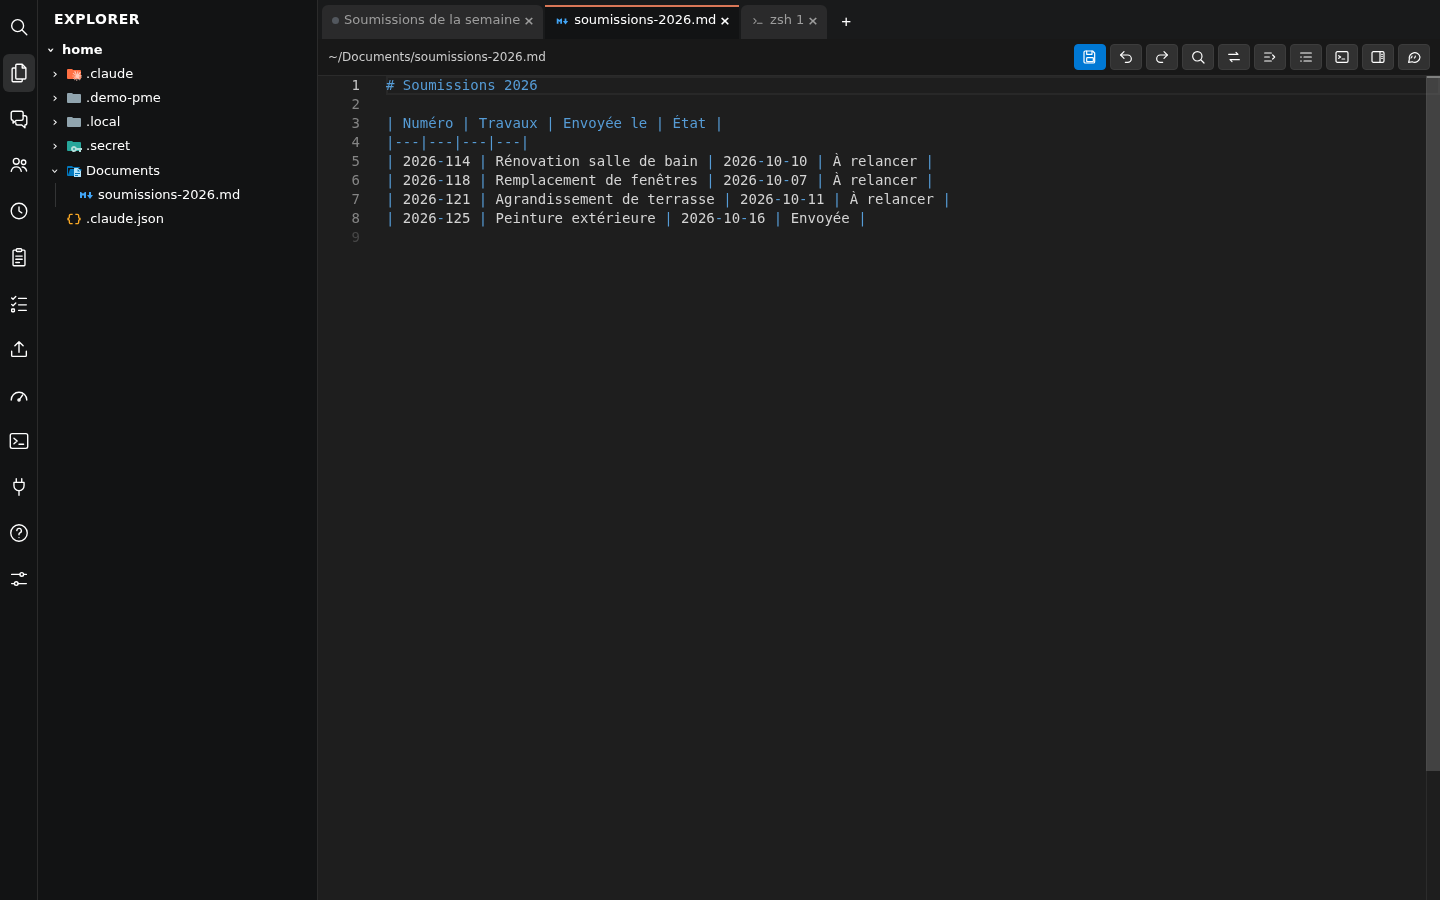Screen dimensions: 1440x900
Task: Open find in the editor toolbar
Action: [x=1198, y=57]
